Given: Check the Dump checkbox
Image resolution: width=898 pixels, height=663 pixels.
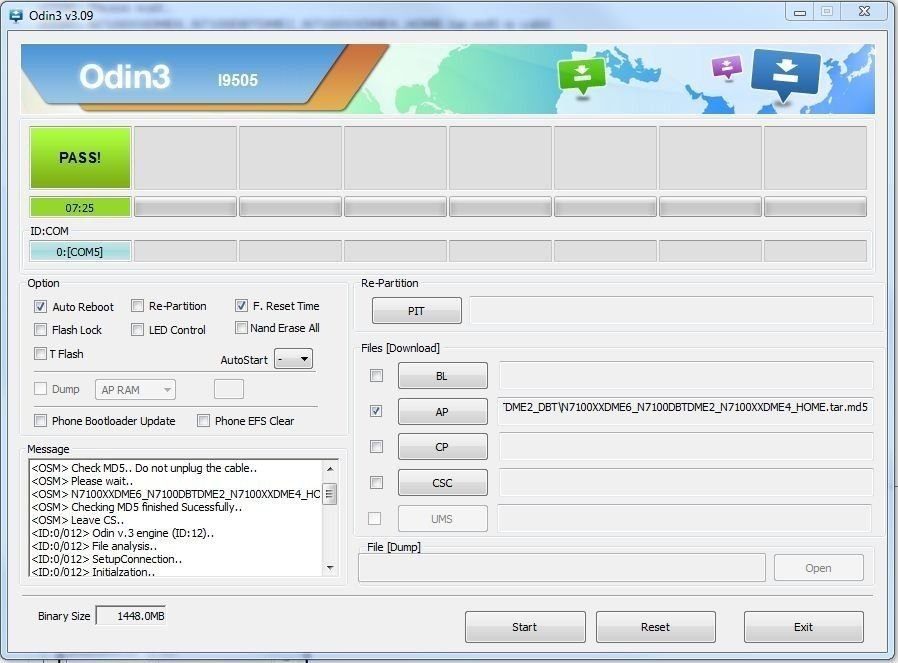Looking at the screenshot, I should click(40, 389).
